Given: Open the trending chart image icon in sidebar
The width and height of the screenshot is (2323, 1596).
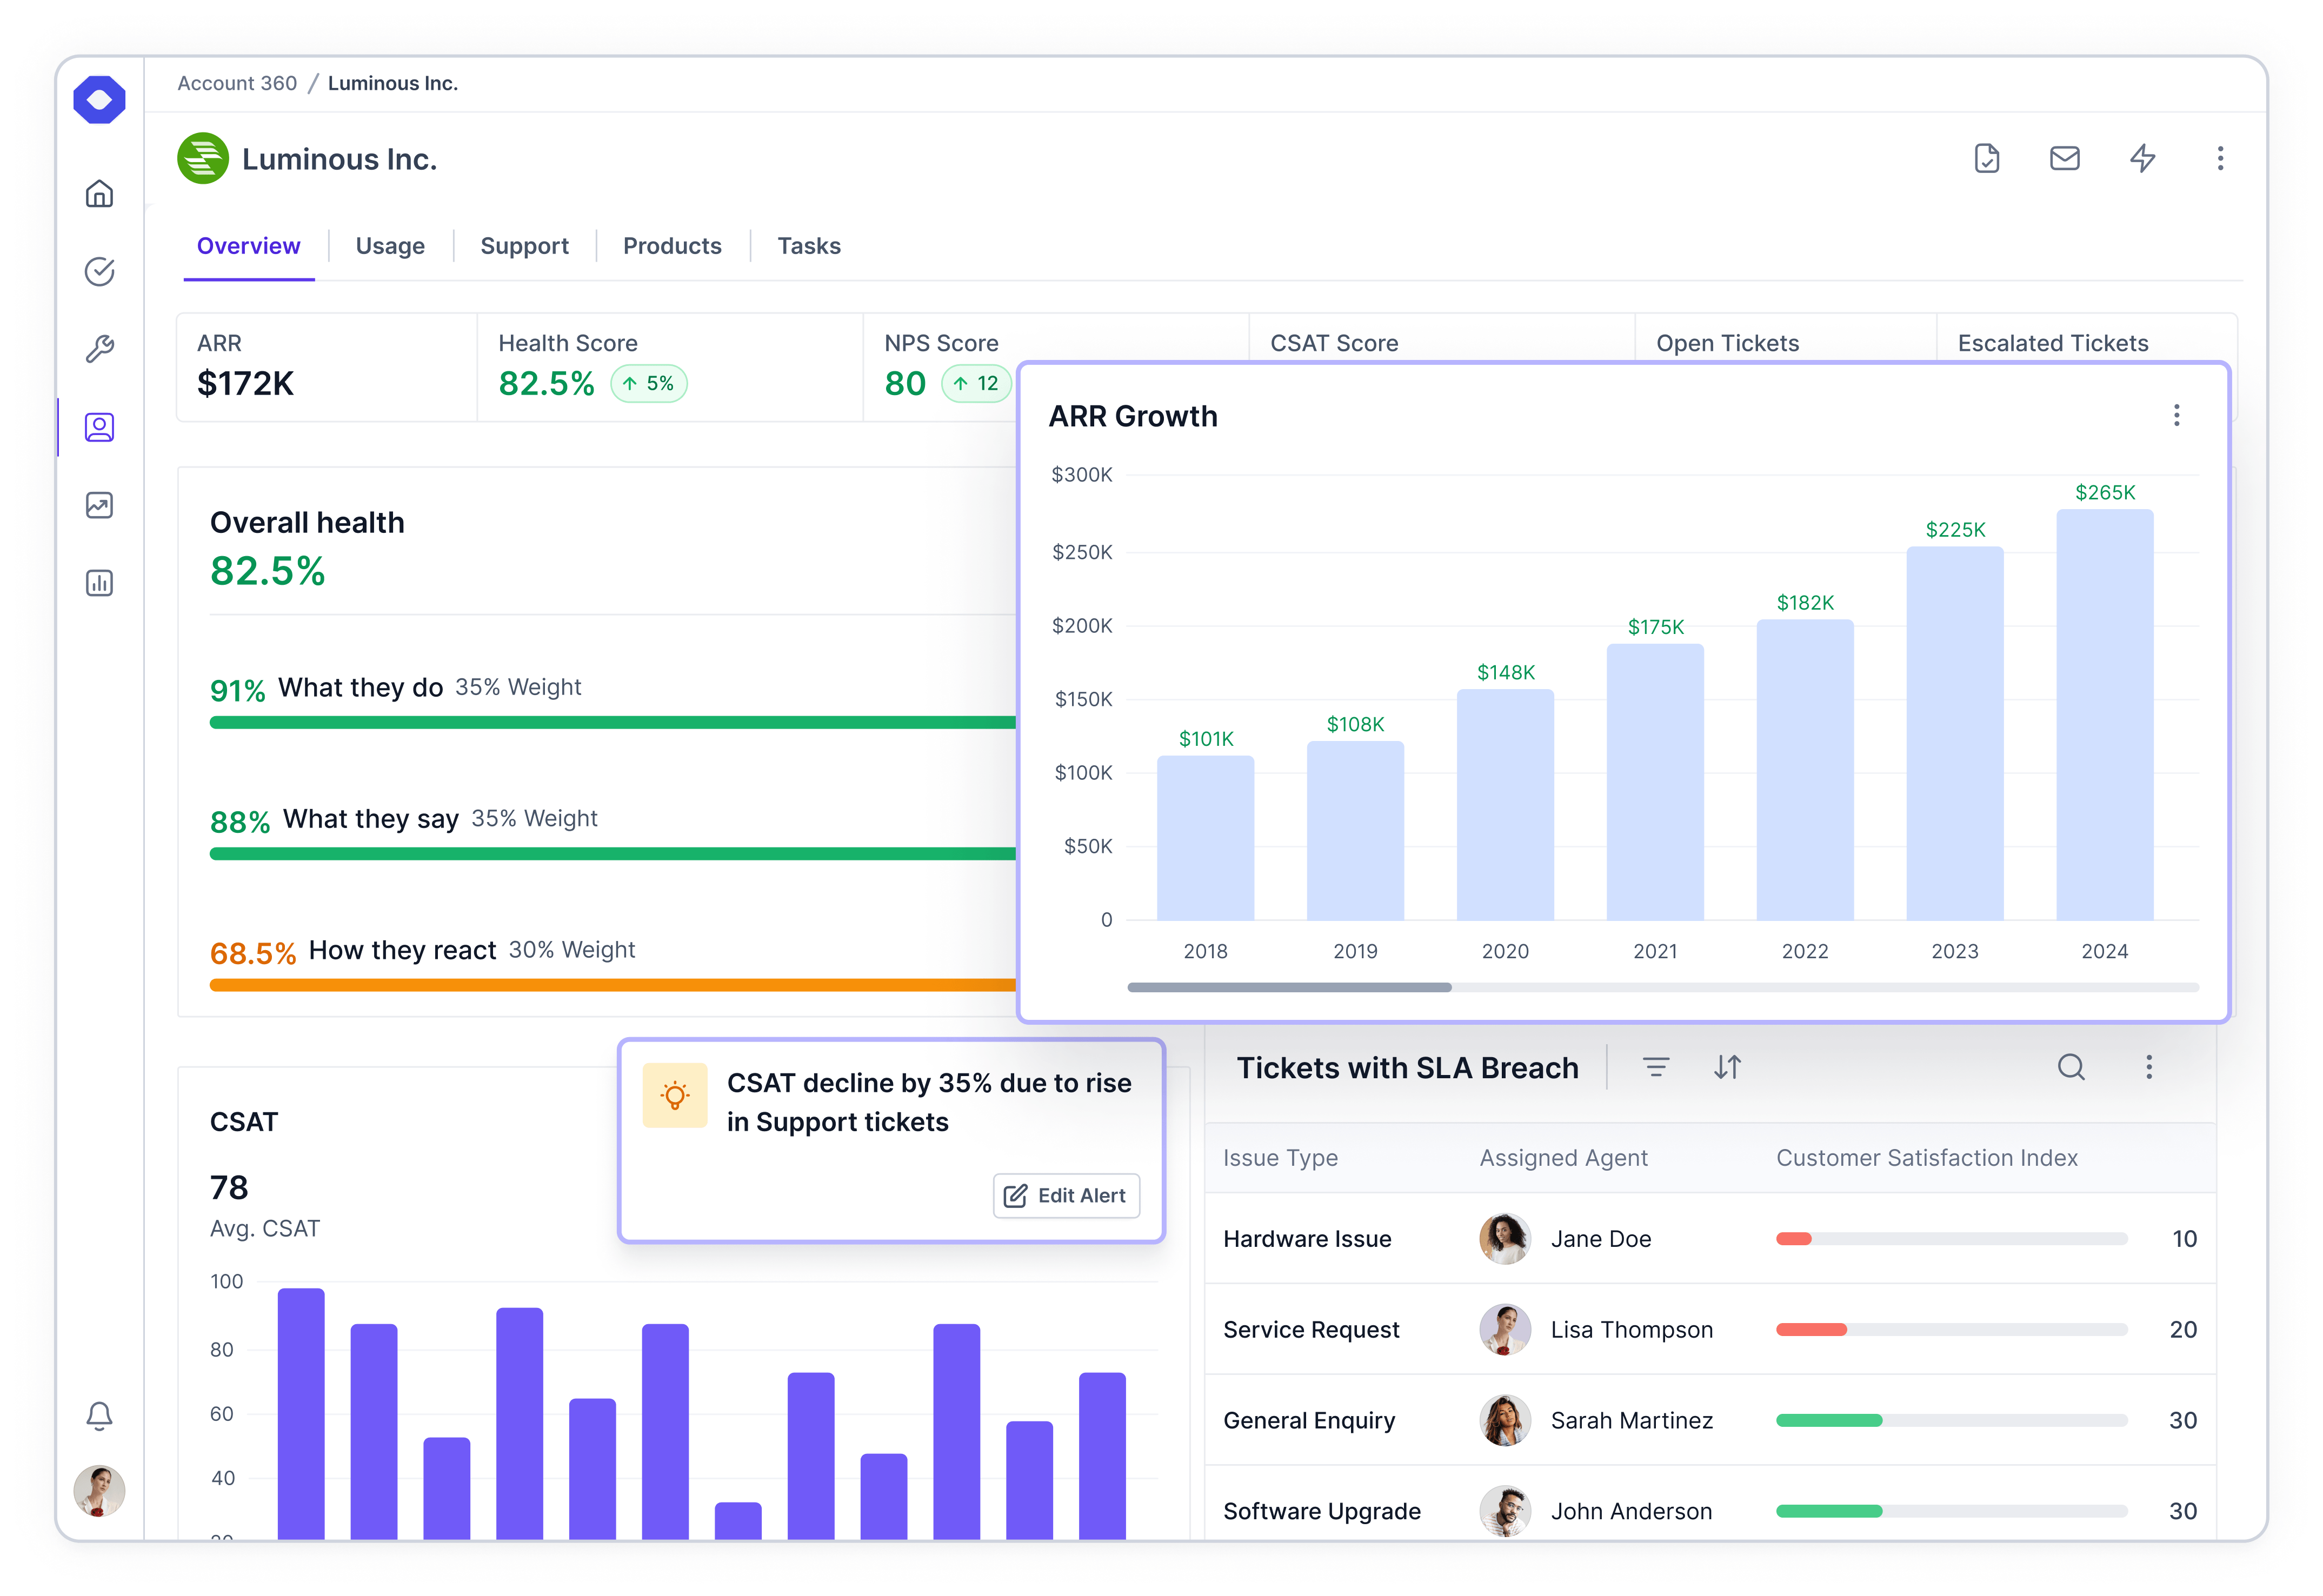Looking at the screenshot, I should 99,505.
